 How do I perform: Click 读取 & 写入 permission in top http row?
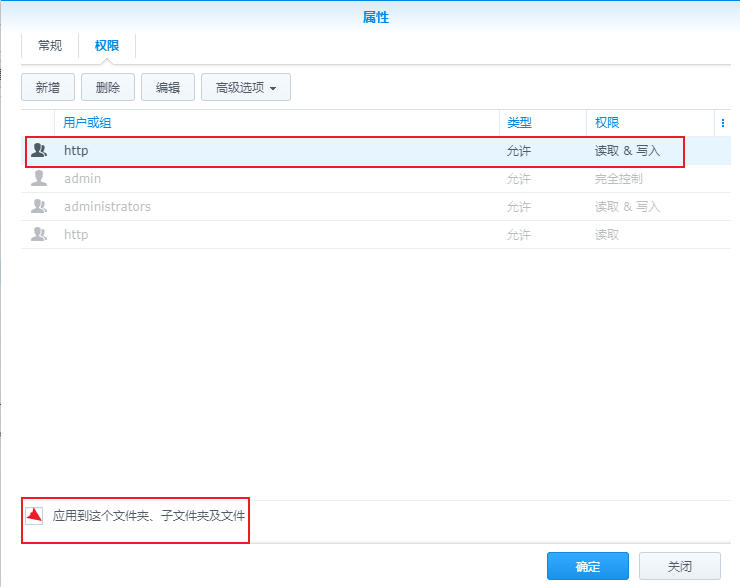click(627, 151)
